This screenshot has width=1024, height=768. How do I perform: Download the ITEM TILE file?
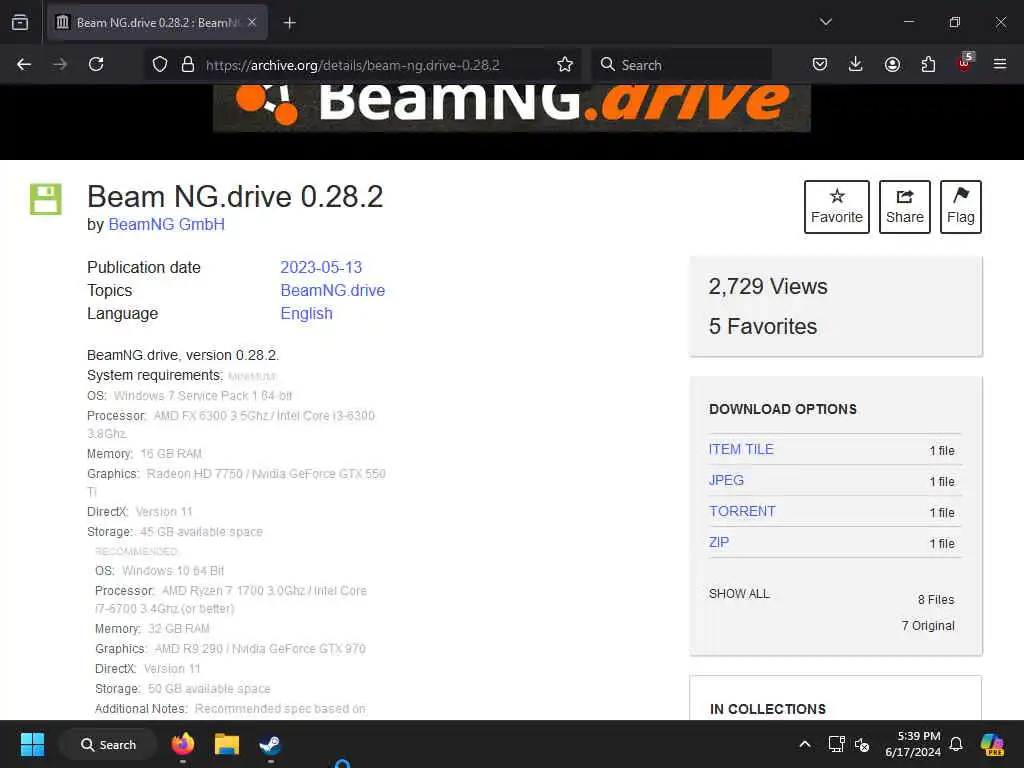[x=741, y=449]
